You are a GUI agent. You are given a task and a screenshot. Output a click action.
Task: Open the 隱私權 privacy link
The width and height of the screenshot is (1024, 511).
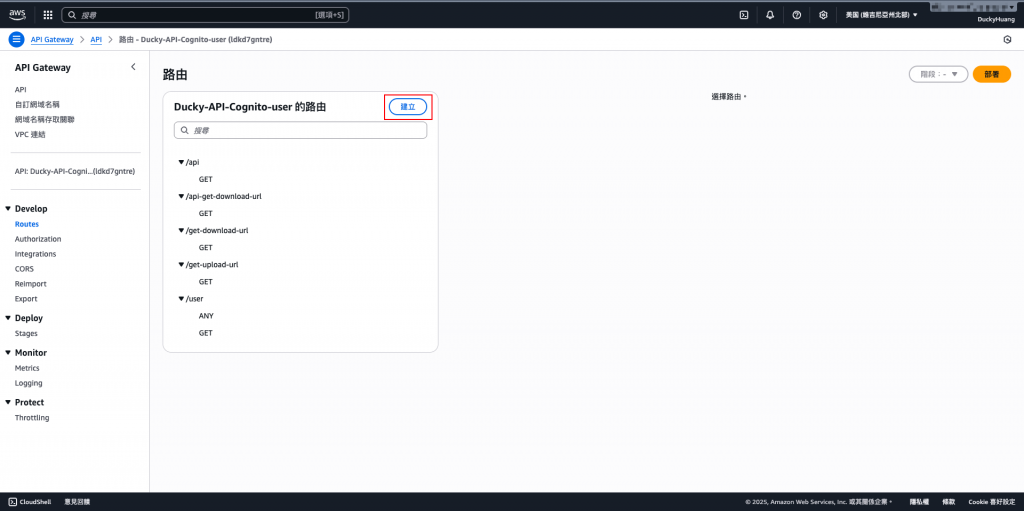tap(920, 502)
